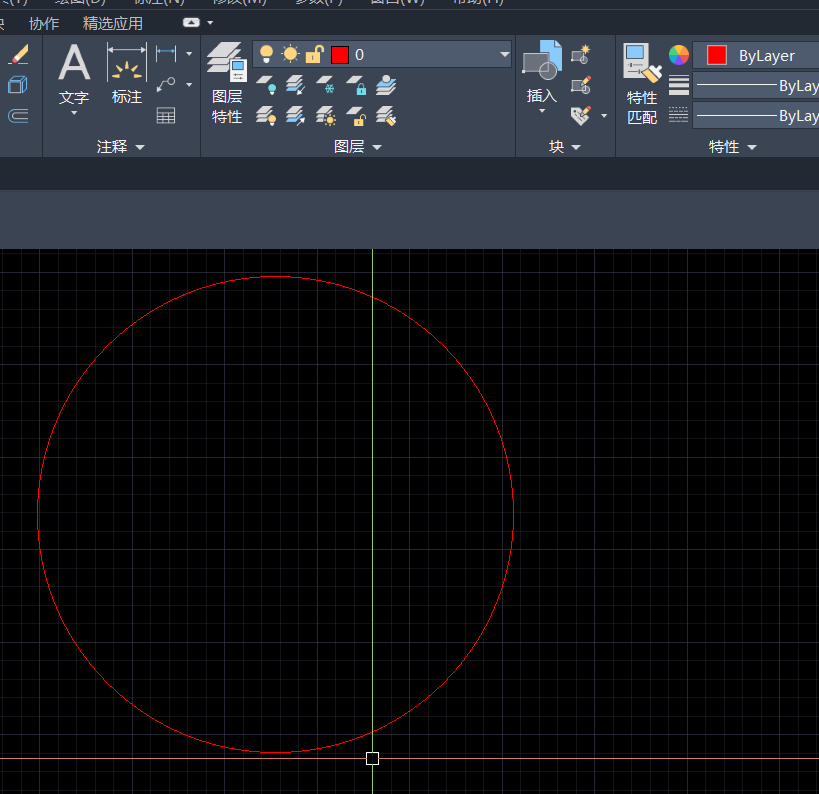Click the edit block icon
Viewport: 819px width, 794px height.
click(581, 85)
